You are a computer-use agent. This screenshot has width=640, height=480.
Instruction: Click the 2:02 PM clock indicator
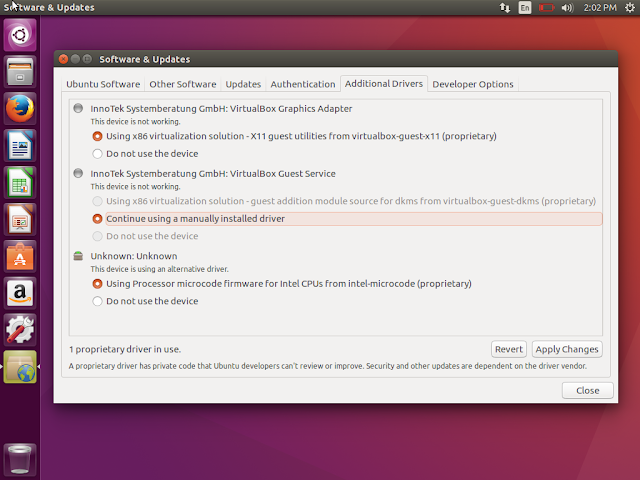coord(600,7)
